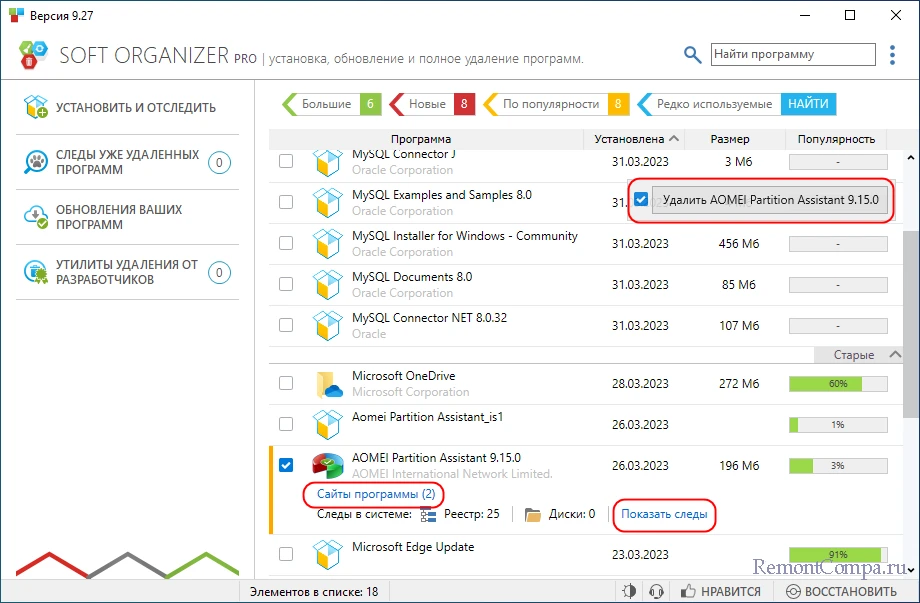Open the three-dot main menu
Screen dimensions: 920x603
[892, 55]
